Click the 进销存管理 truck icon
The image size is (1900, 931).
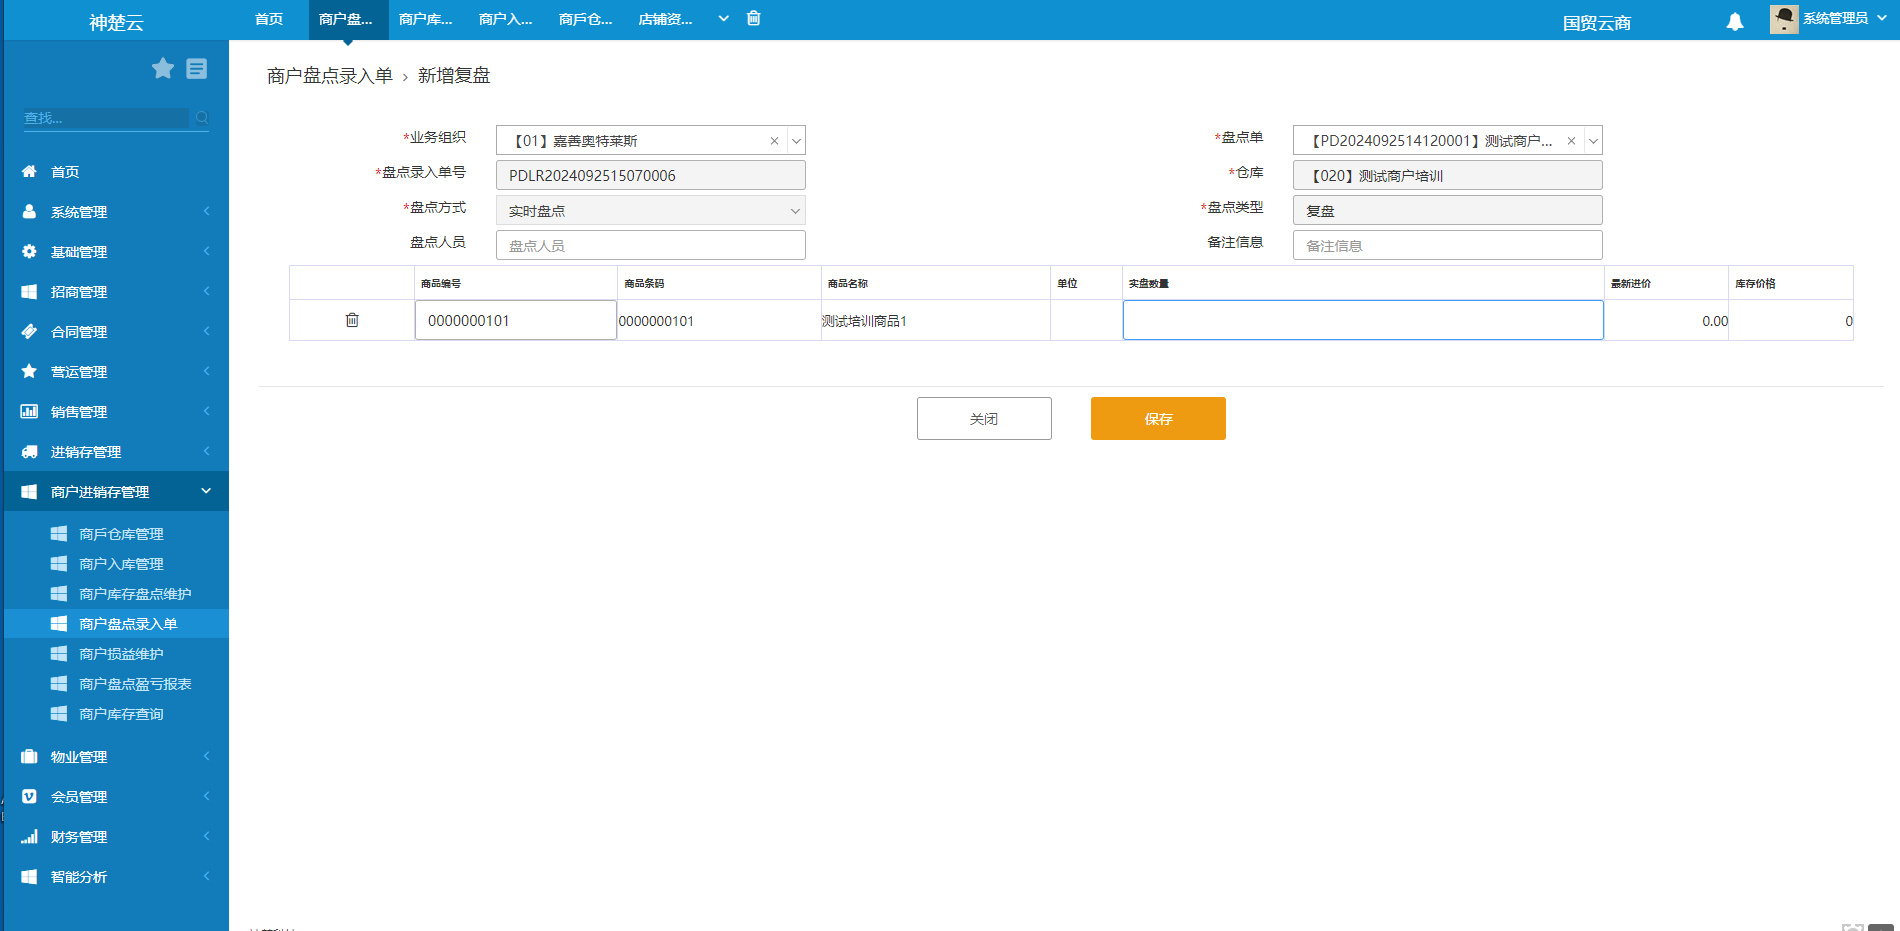click(x=29, y=451)
